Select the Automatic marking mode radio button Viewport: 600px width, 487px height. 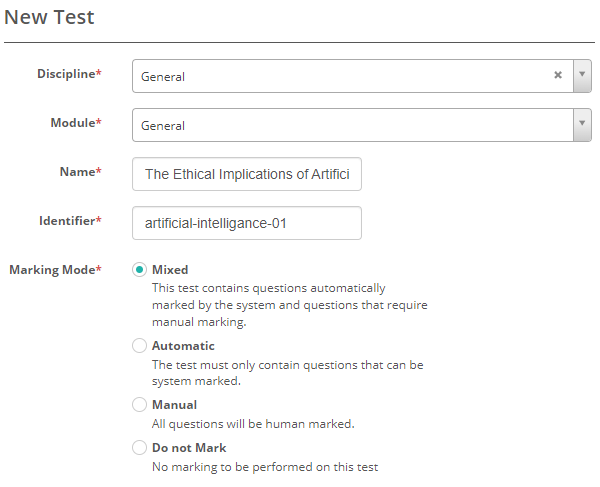coord(139,346)
